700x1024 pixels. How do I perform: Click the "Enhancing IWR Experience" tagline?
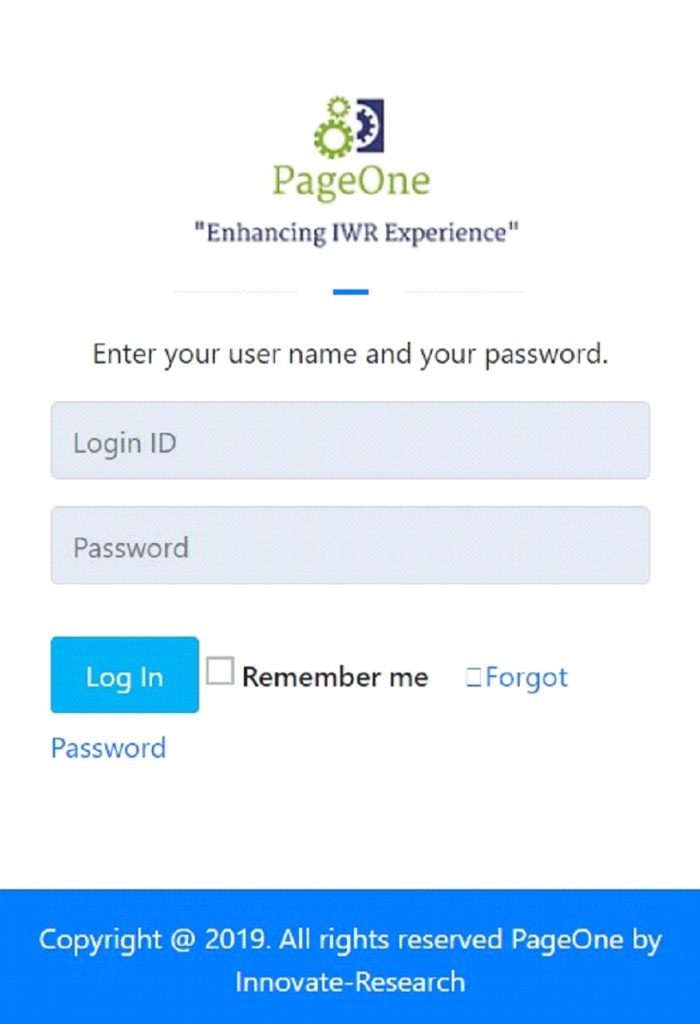356,233
